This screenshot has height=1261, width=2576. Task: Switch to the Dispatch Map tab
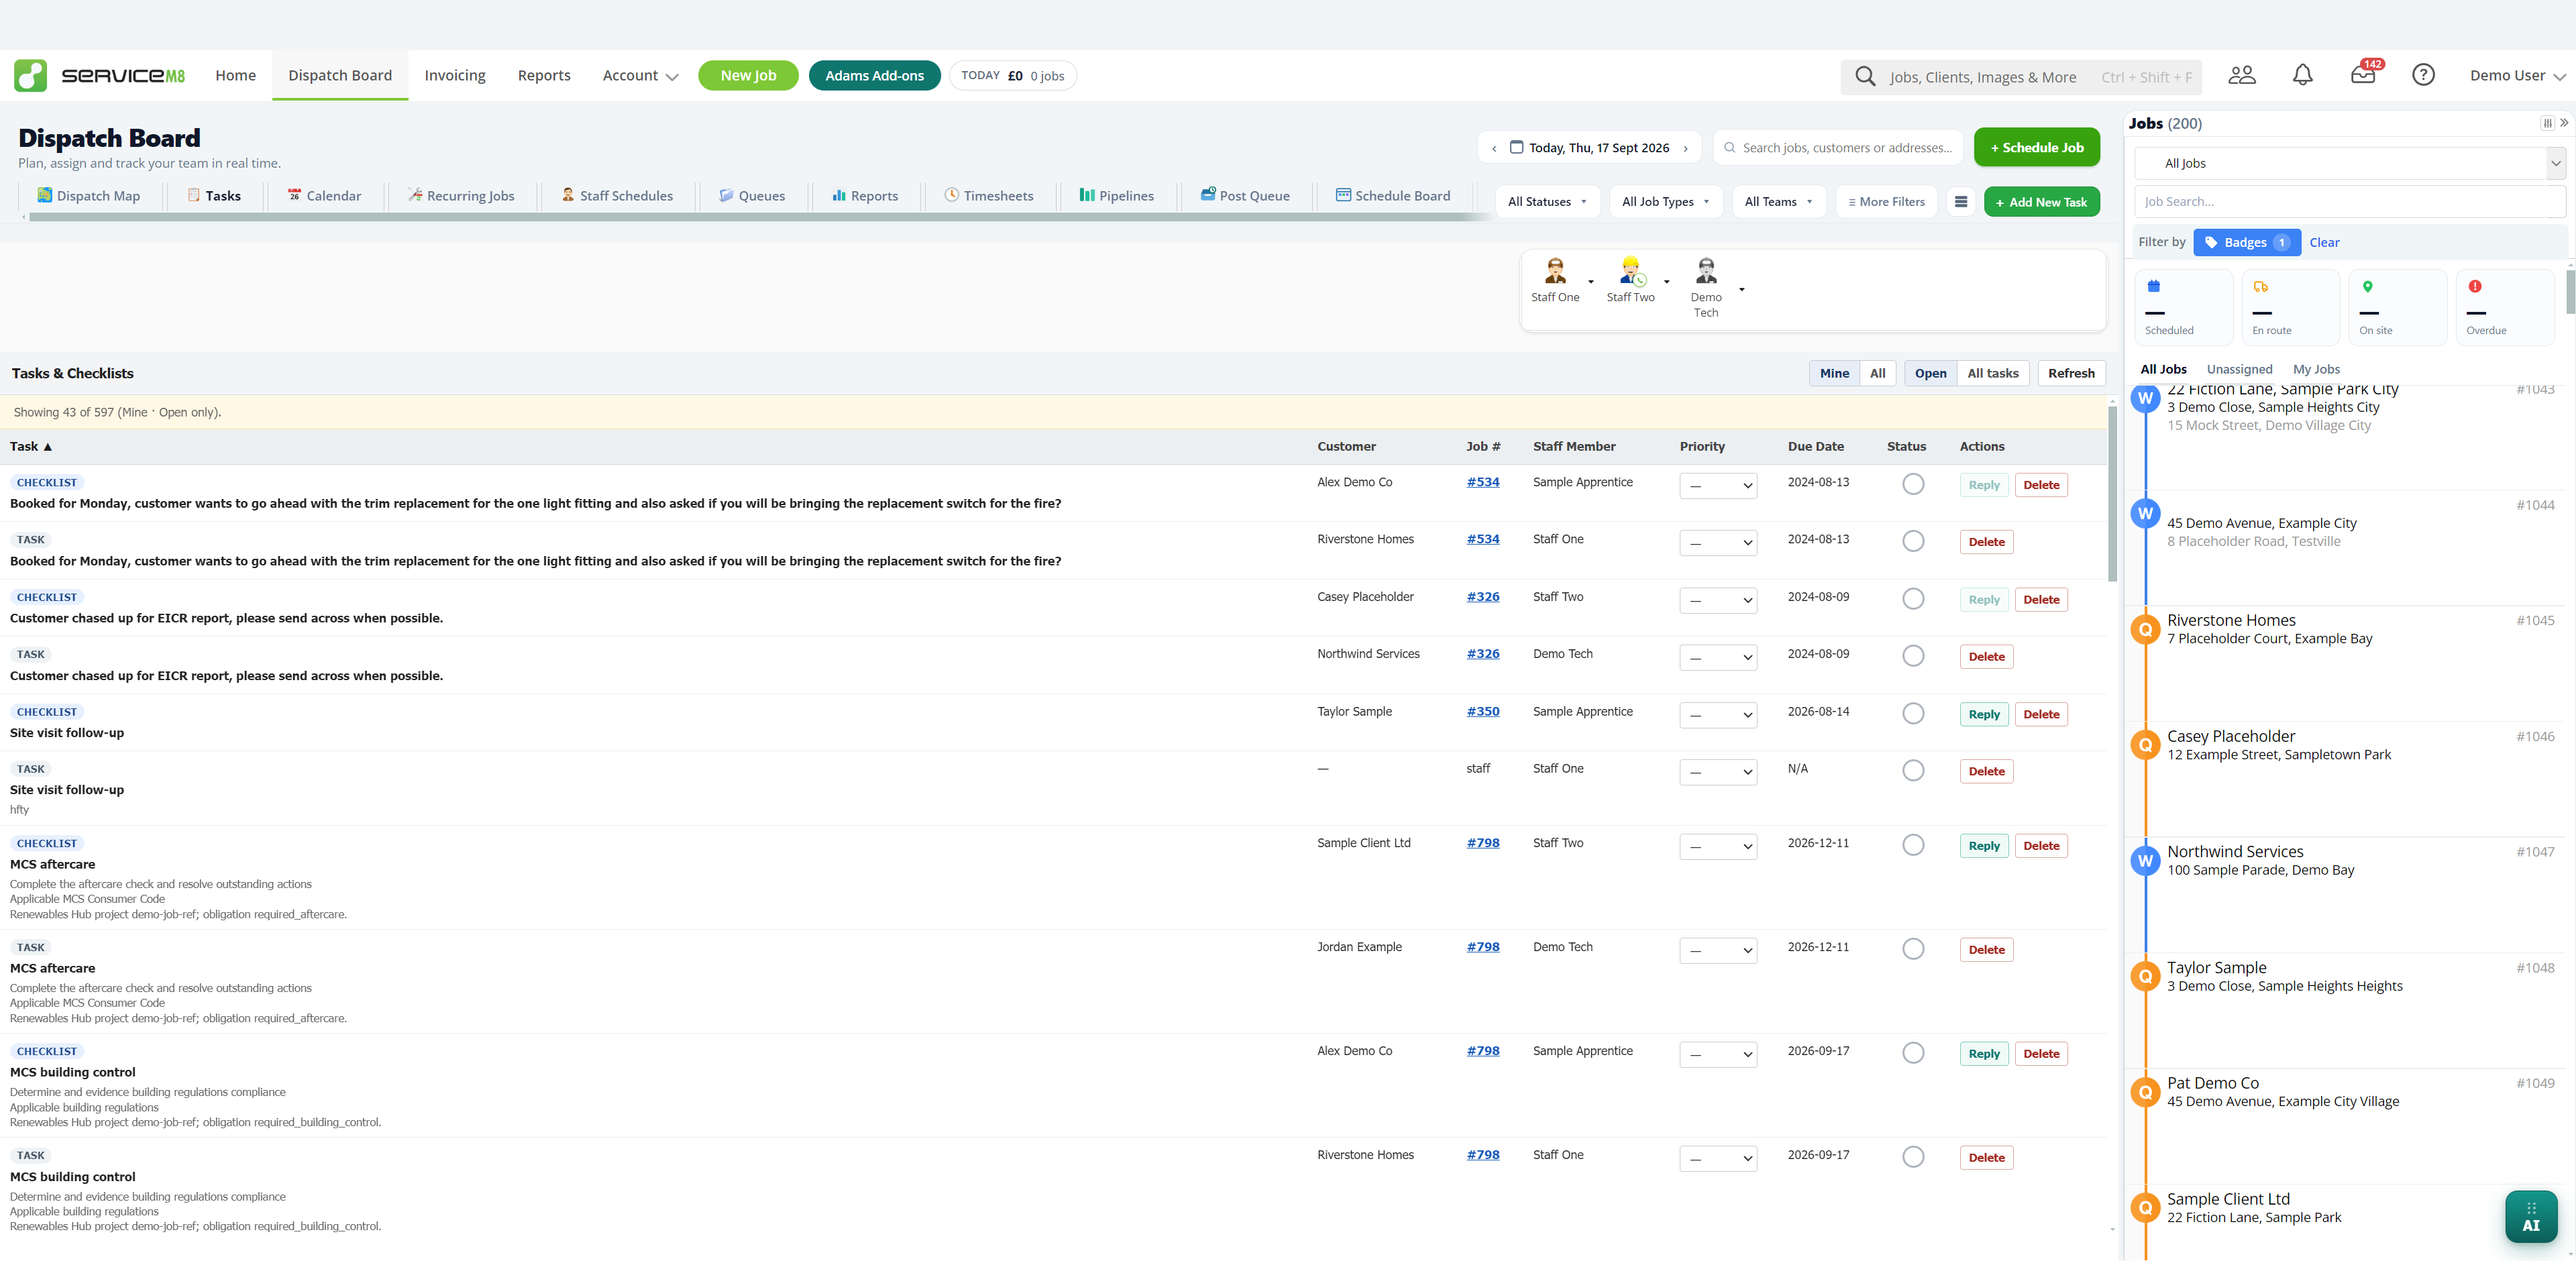(x=89, y=196)
